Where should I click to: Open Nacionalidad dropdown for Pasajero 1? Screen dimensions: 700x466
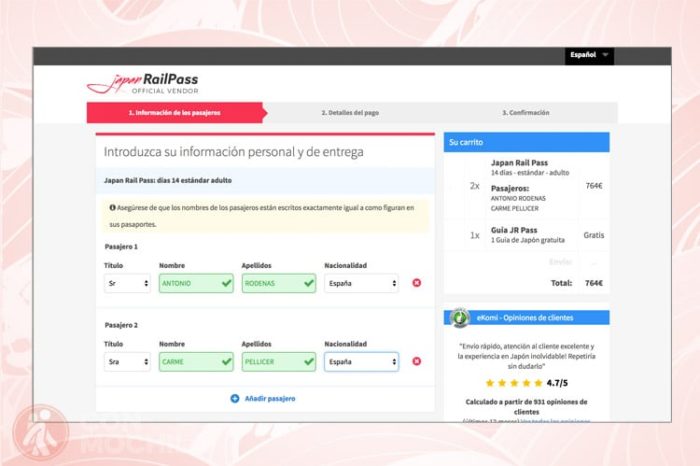[x=361, y=283]
